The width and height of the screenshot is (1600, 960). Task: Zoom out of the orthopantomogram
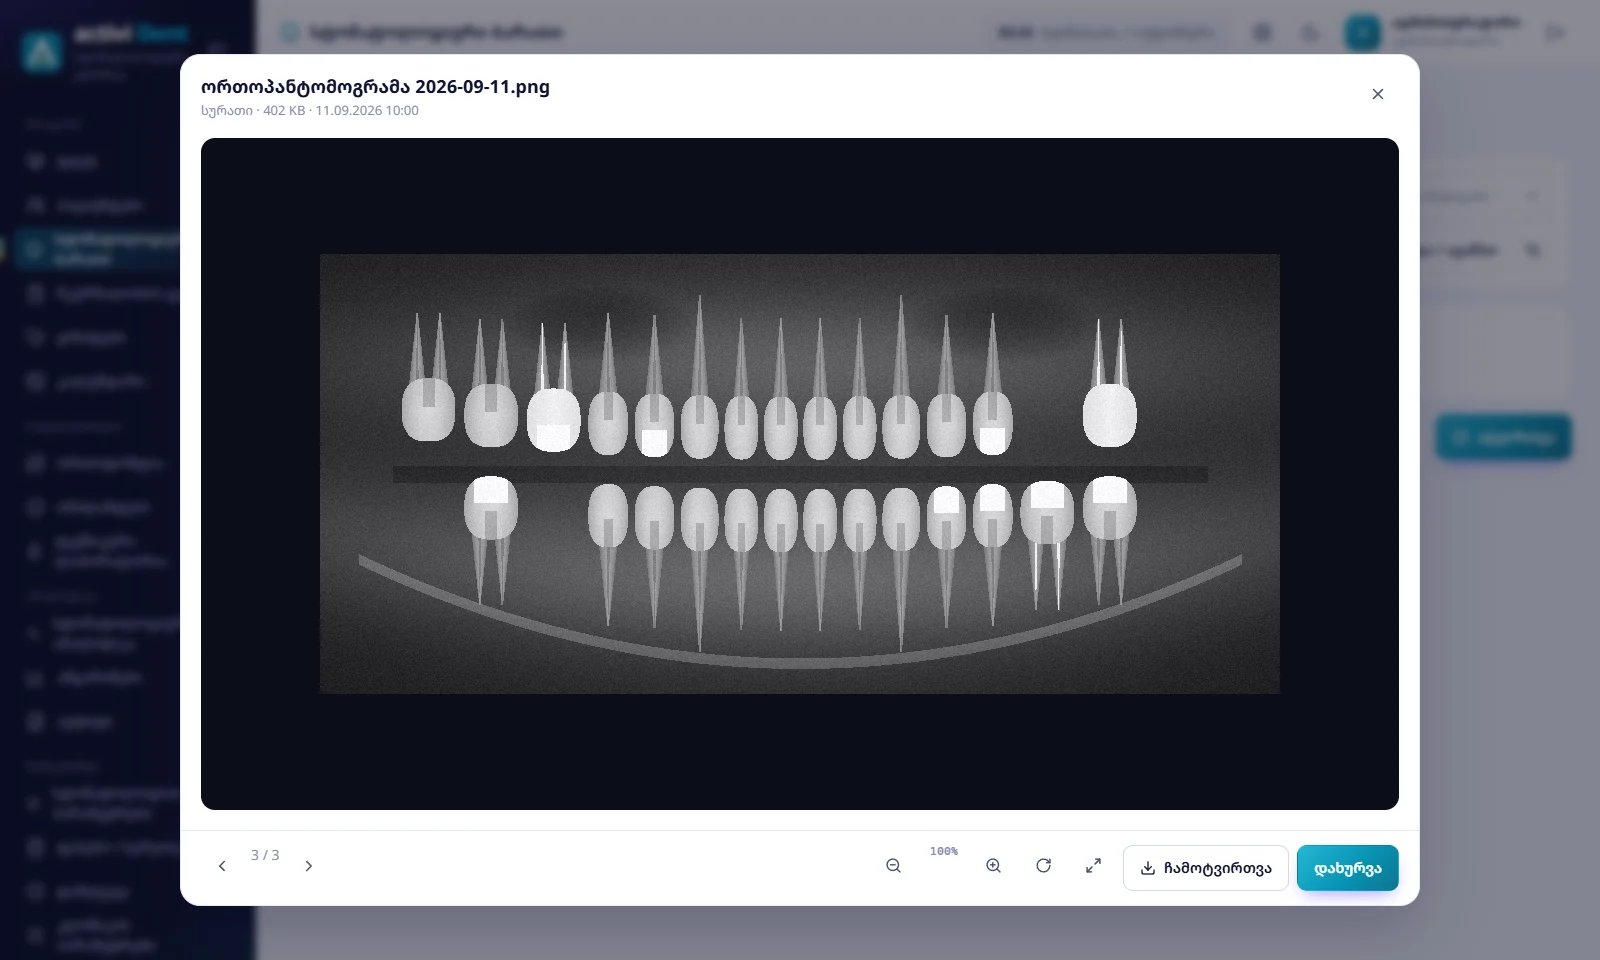coord(894,866)
